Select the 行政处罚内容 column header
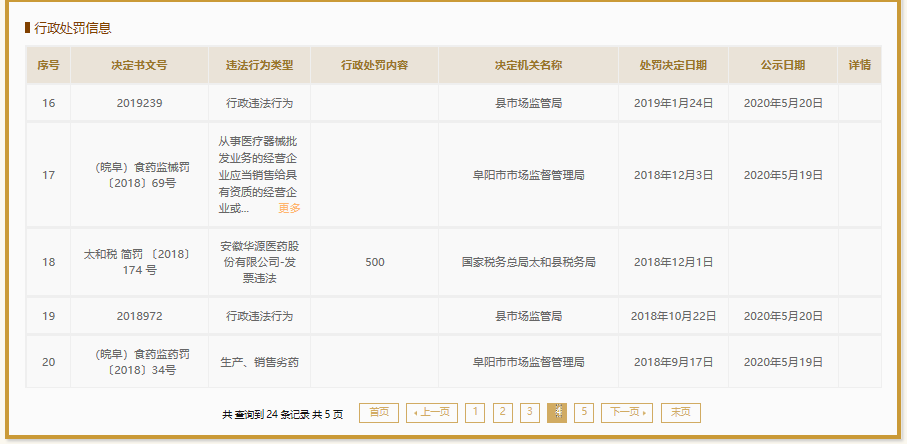Viewport: 907px width, 444px height. 374,65
